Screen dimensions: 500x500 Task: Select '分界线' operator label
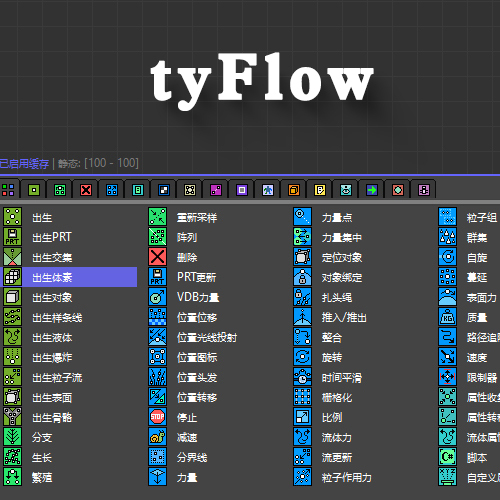(x=192, y=457)
